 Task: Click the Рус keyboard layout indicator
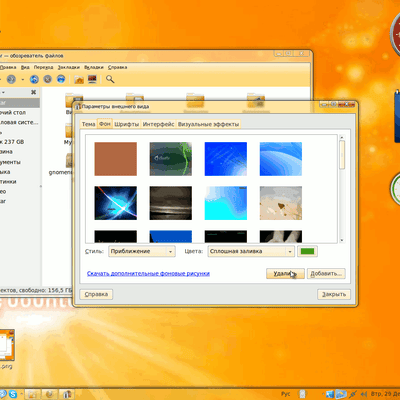click(x=286, y=394)
